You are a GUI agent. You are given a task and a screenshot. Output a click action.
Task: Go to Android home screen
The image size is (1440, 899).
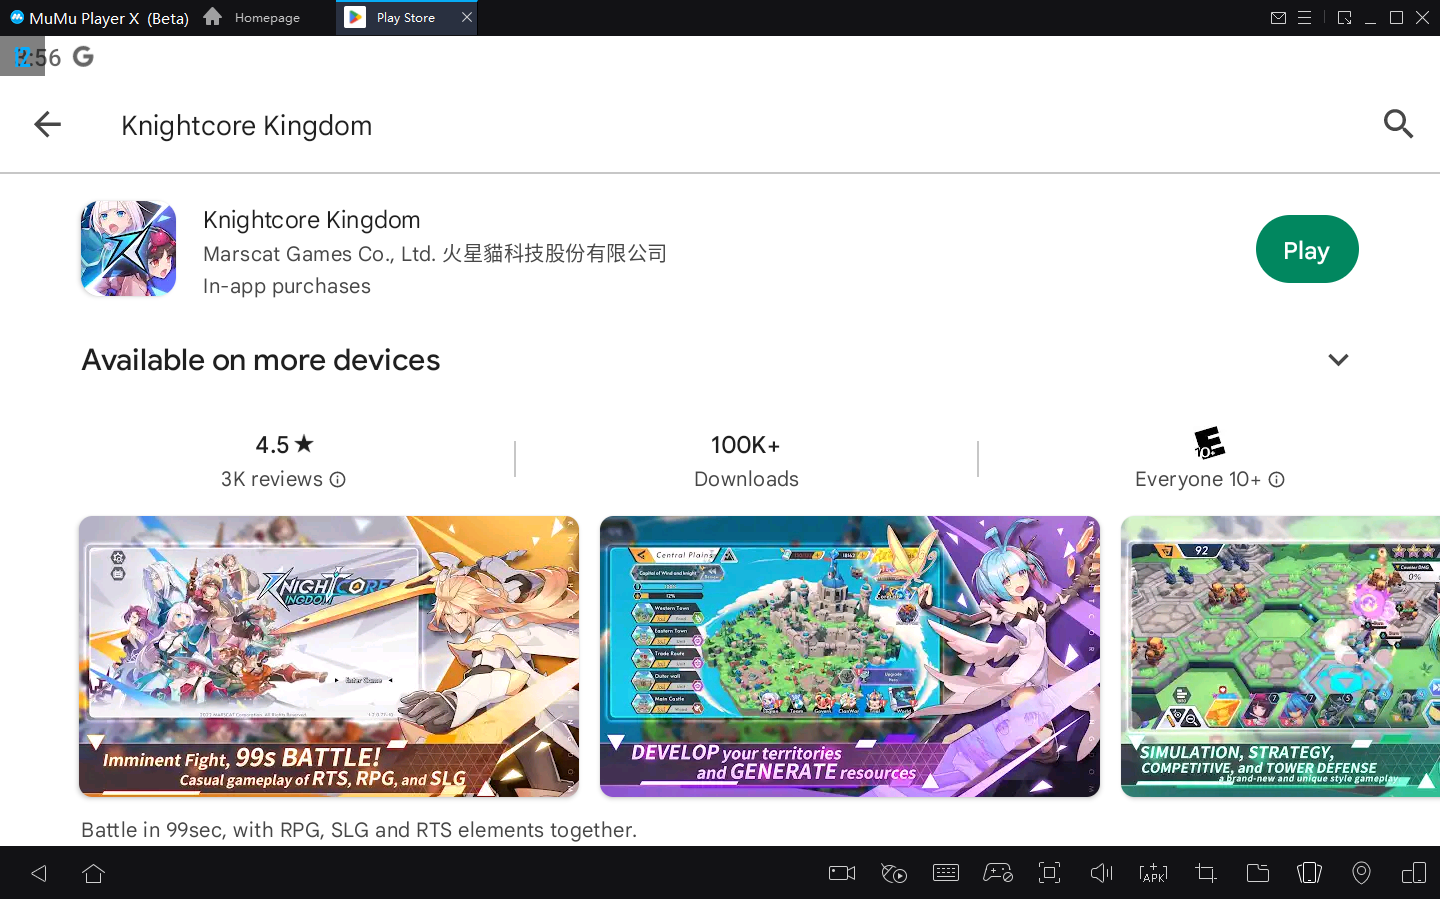94,873
